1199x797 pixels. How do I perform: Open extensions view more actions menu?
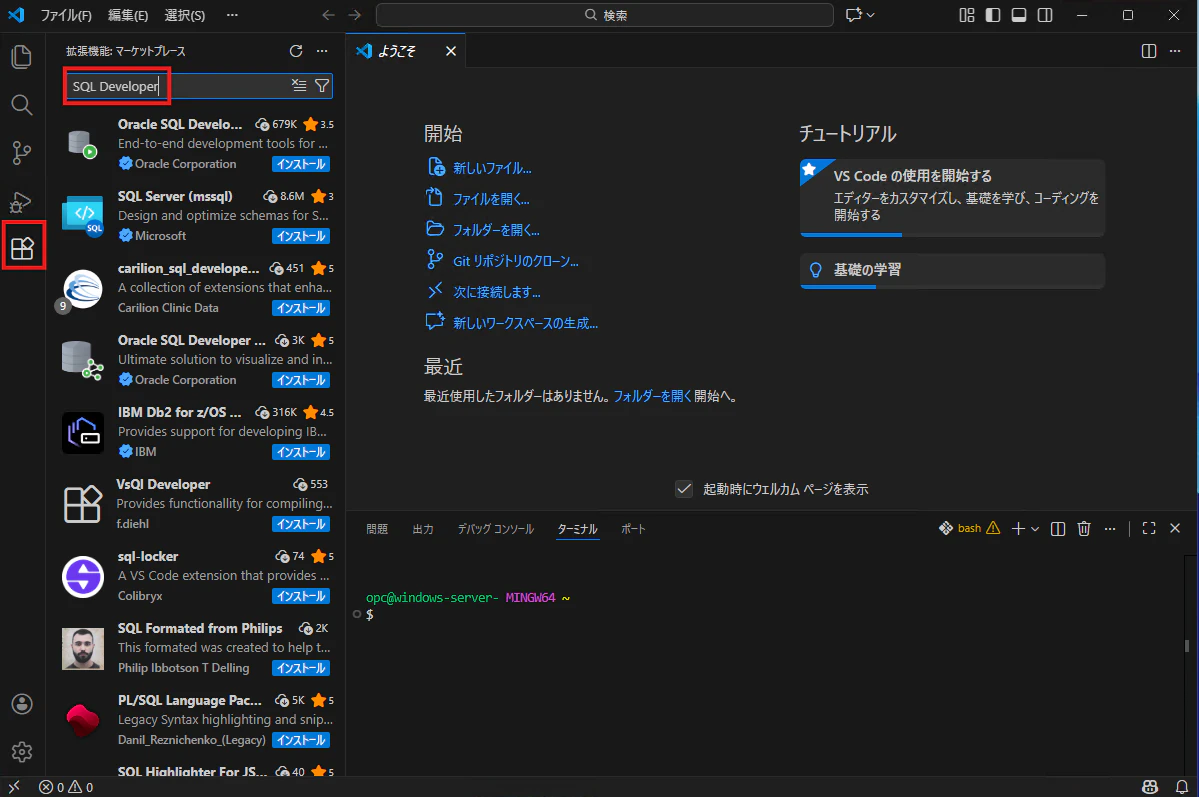pyautogui.click(x=322, y=50)
